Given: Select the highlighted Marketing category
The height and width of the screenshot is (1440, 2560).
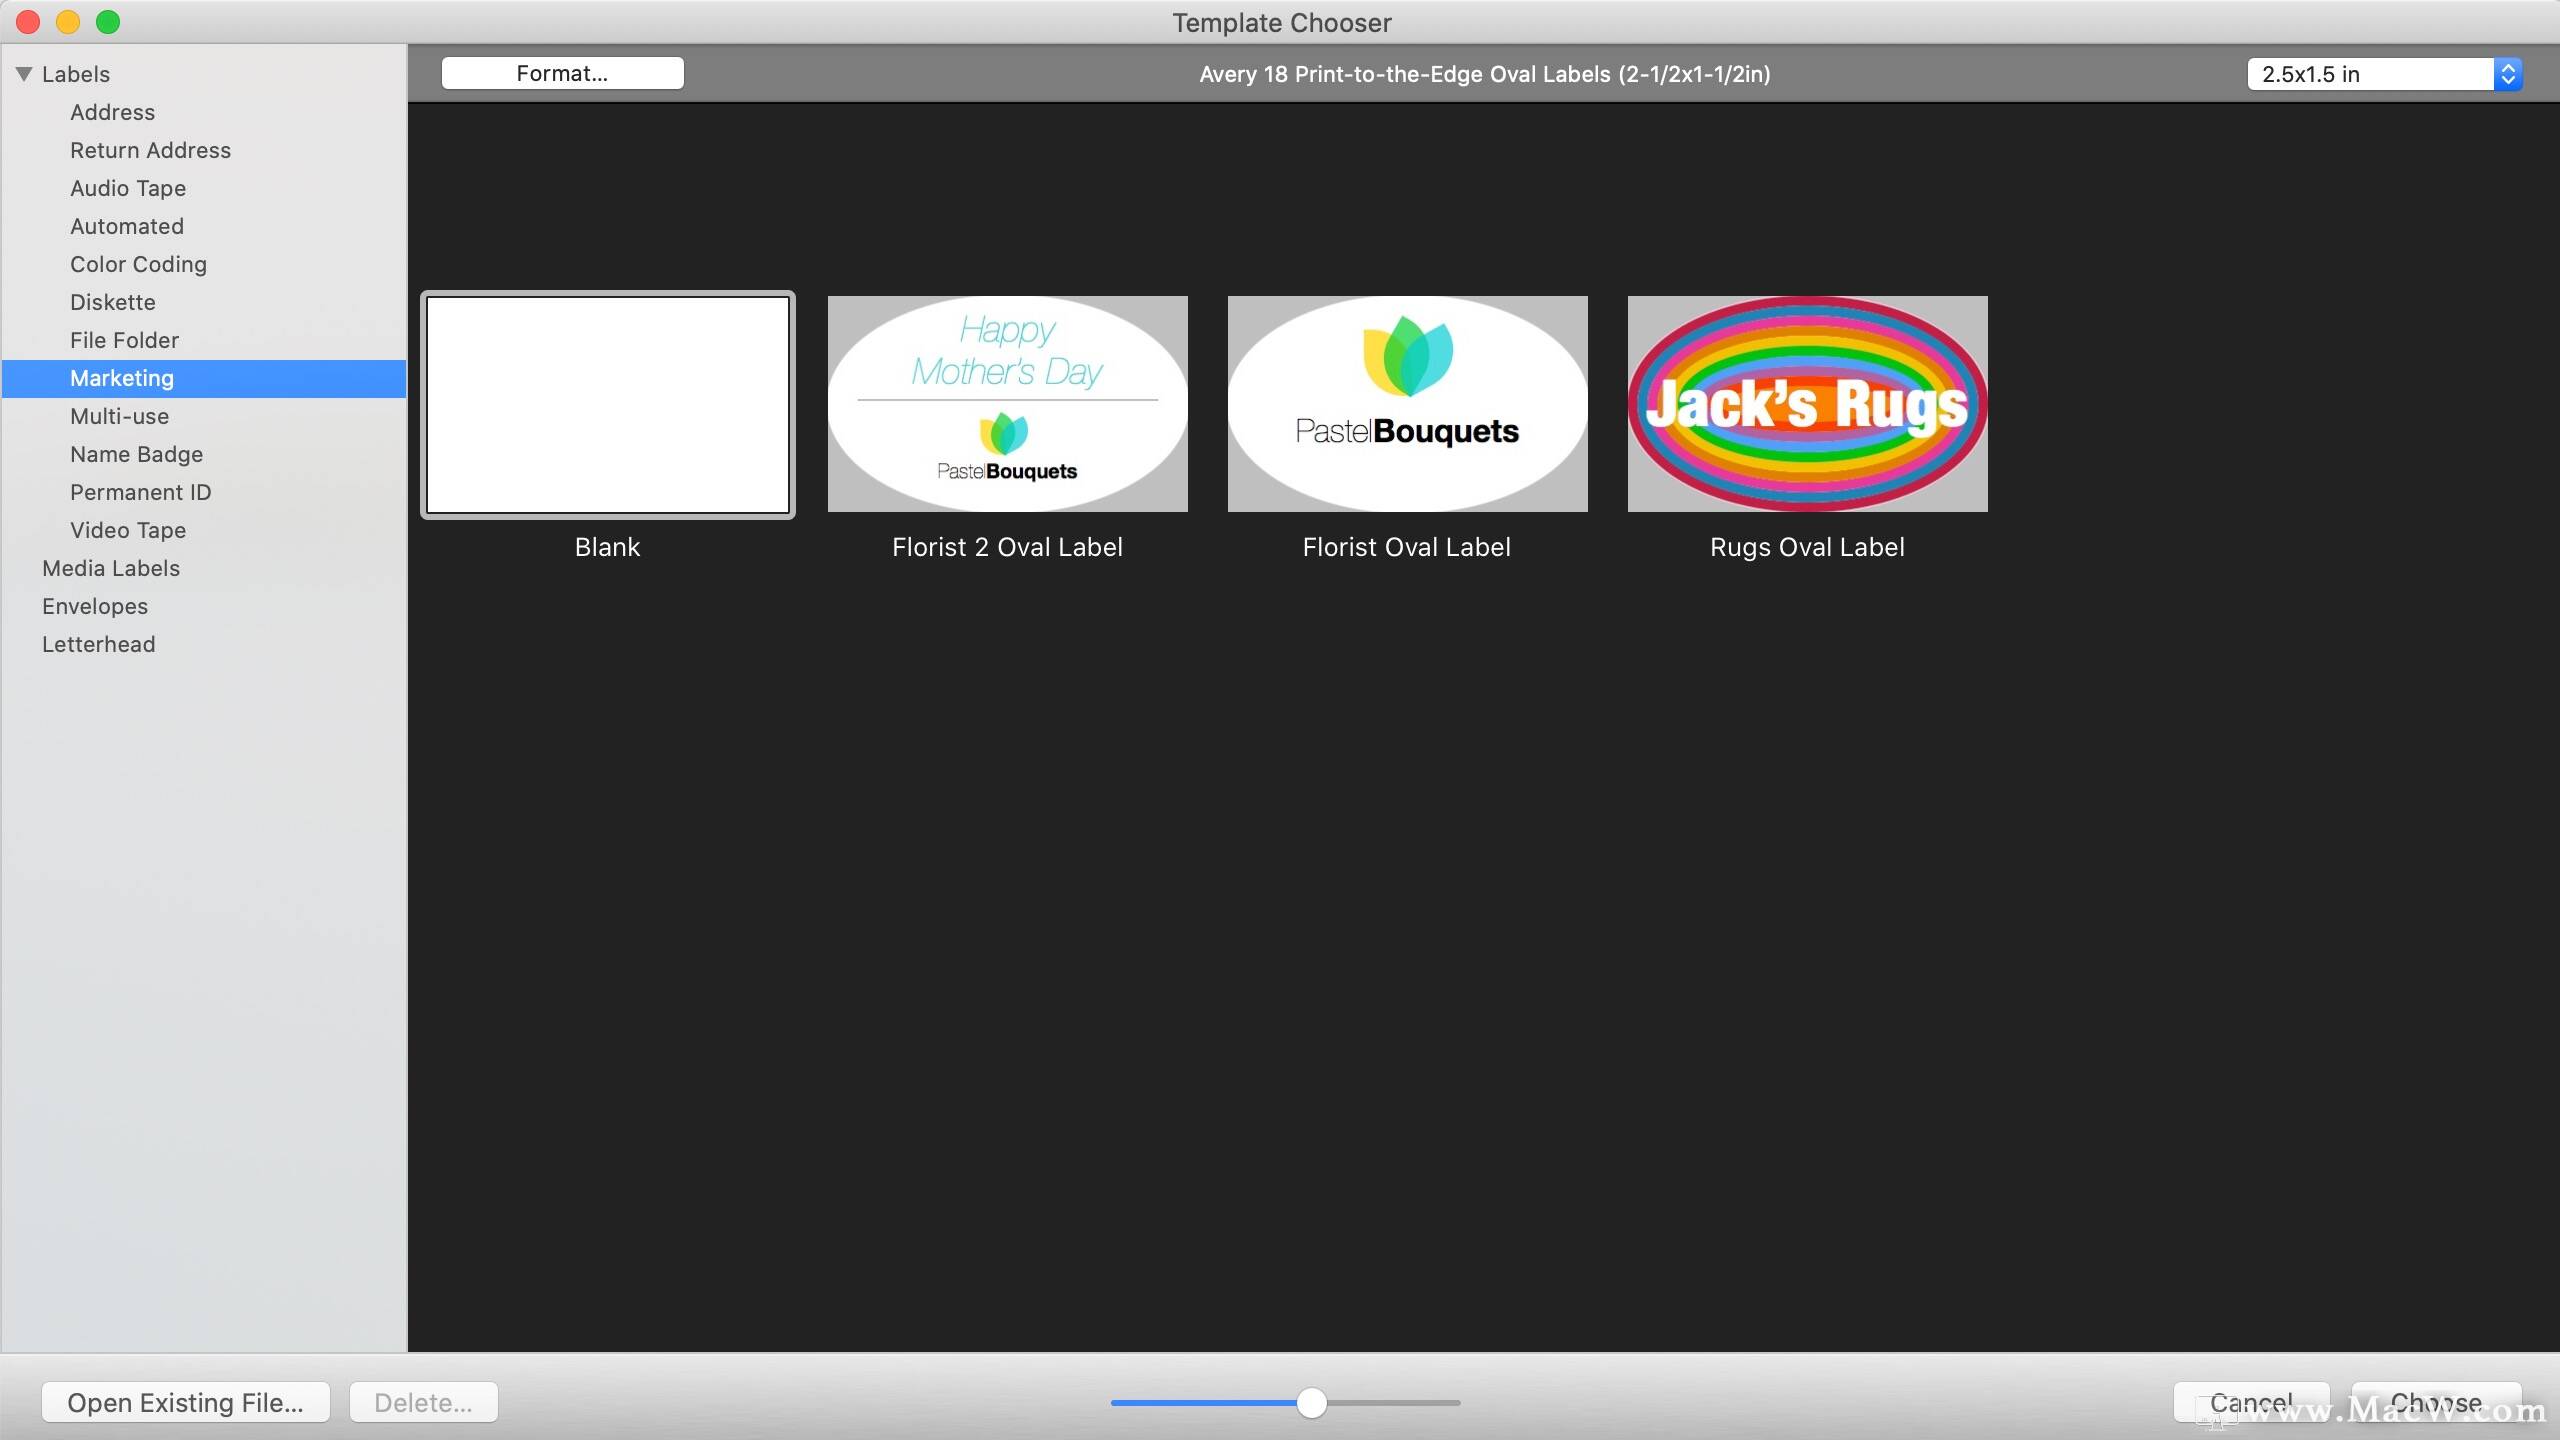Looking at the screenshot, I should 204,378.
